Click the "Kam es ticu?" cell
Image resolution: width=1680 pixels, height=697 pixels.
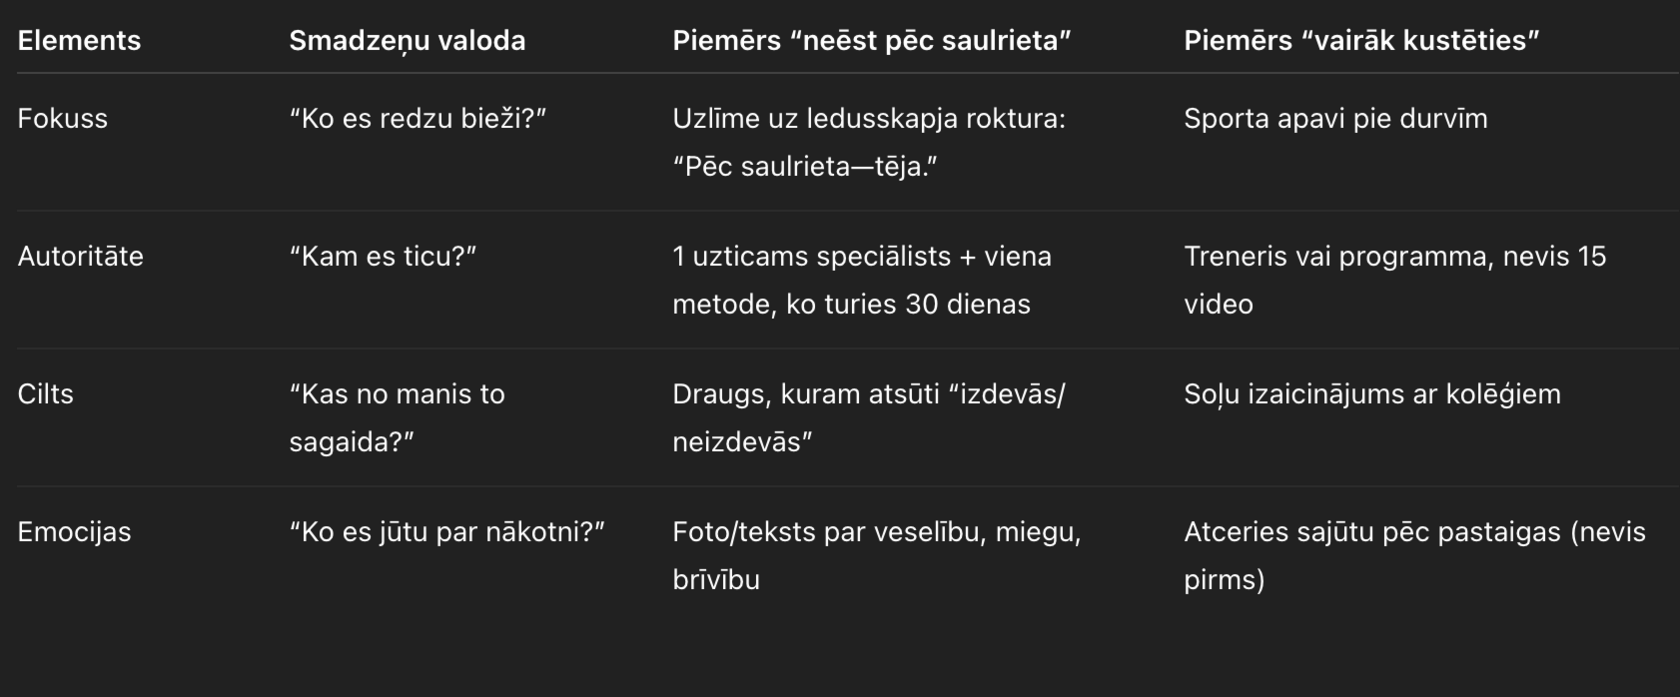pos(383,257)
